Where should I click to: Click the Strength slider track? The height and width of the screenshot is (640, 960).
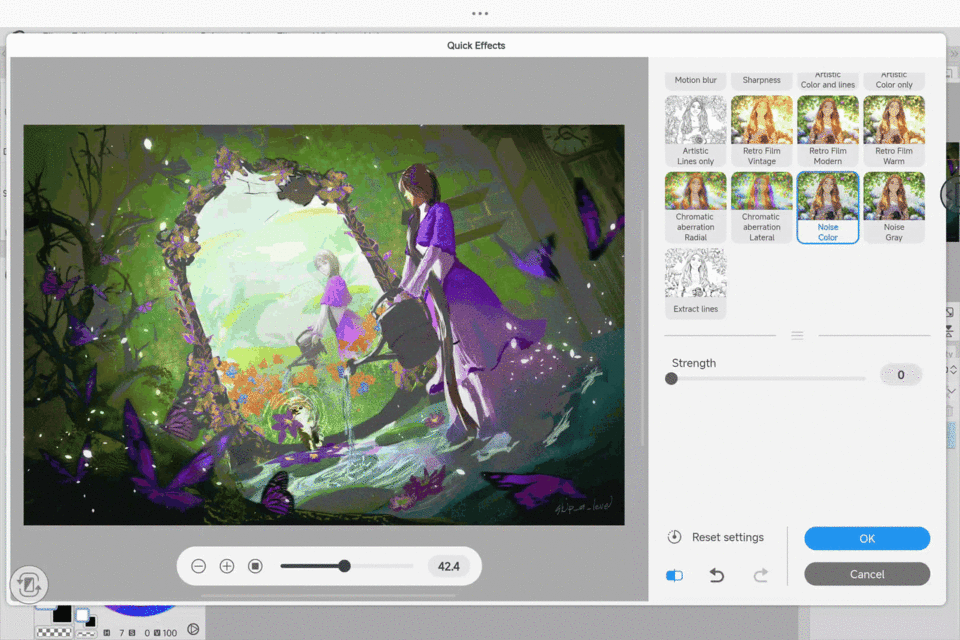[x=768, y=379]
